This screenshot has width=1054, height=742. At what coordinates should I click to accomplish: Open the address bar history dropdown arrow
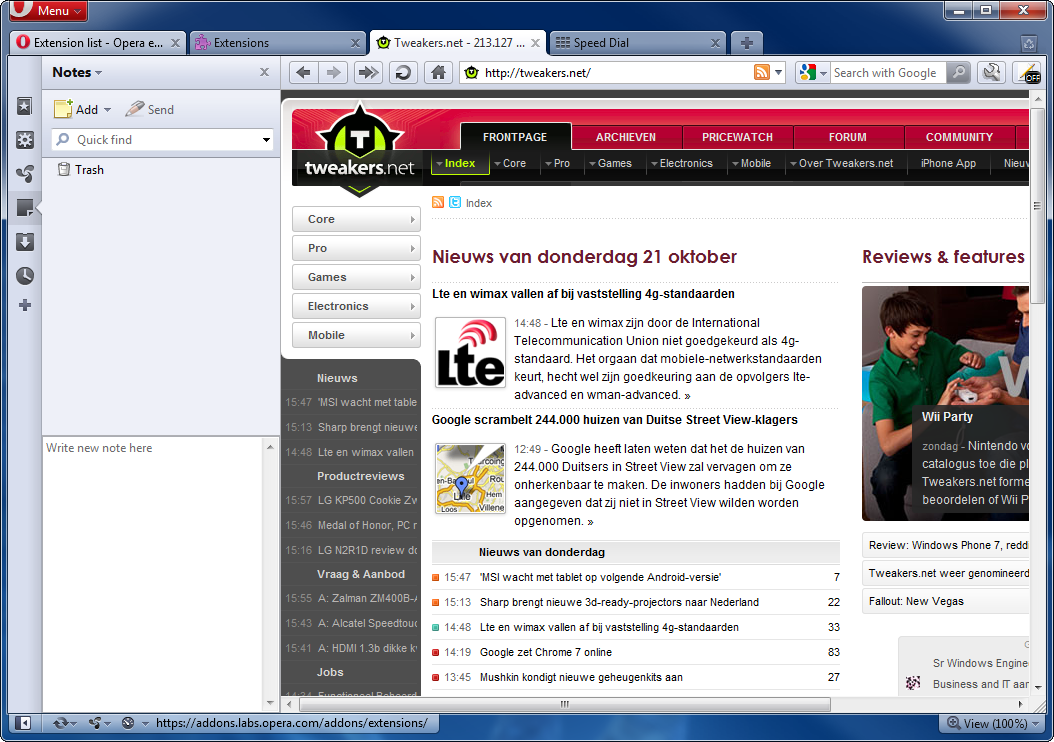tap(779, 73)
